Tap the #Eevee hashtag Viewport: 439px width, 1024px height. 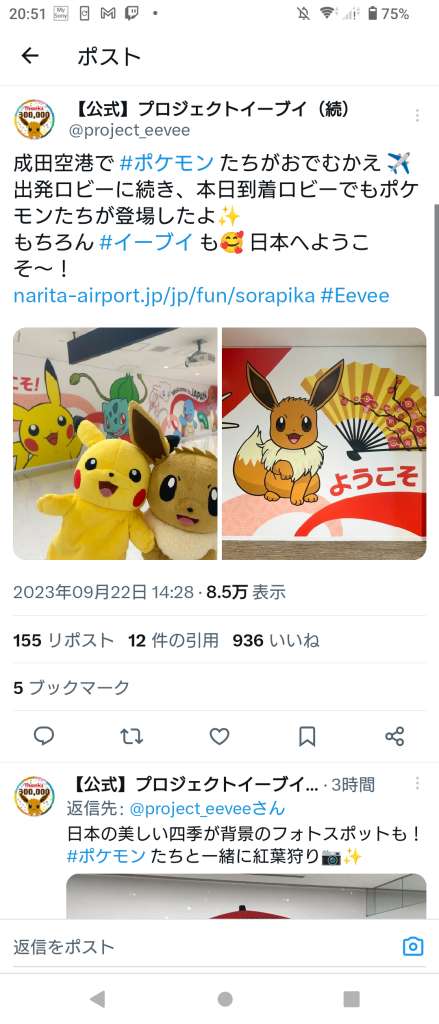click(x=355, y=296)
